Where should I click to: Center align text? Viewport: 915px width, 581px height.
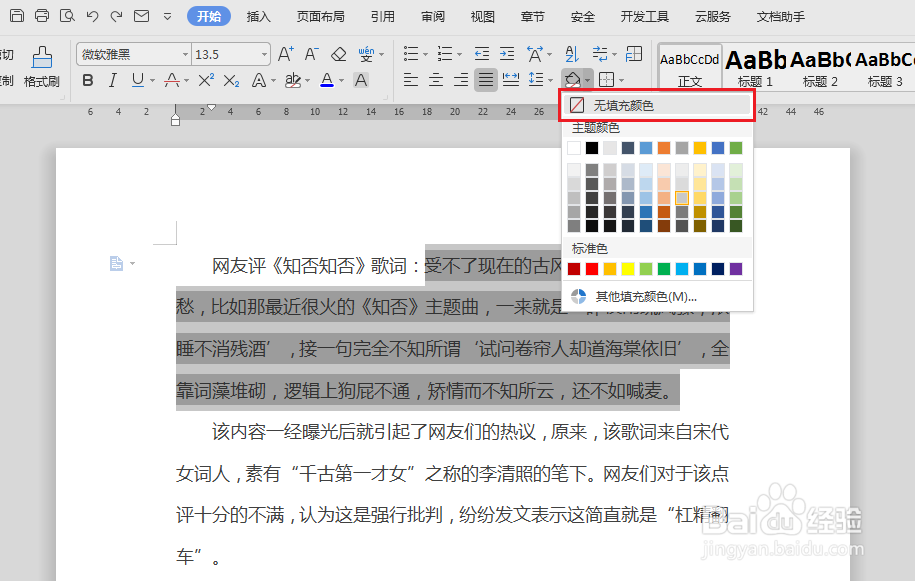(x=436, y=79)
